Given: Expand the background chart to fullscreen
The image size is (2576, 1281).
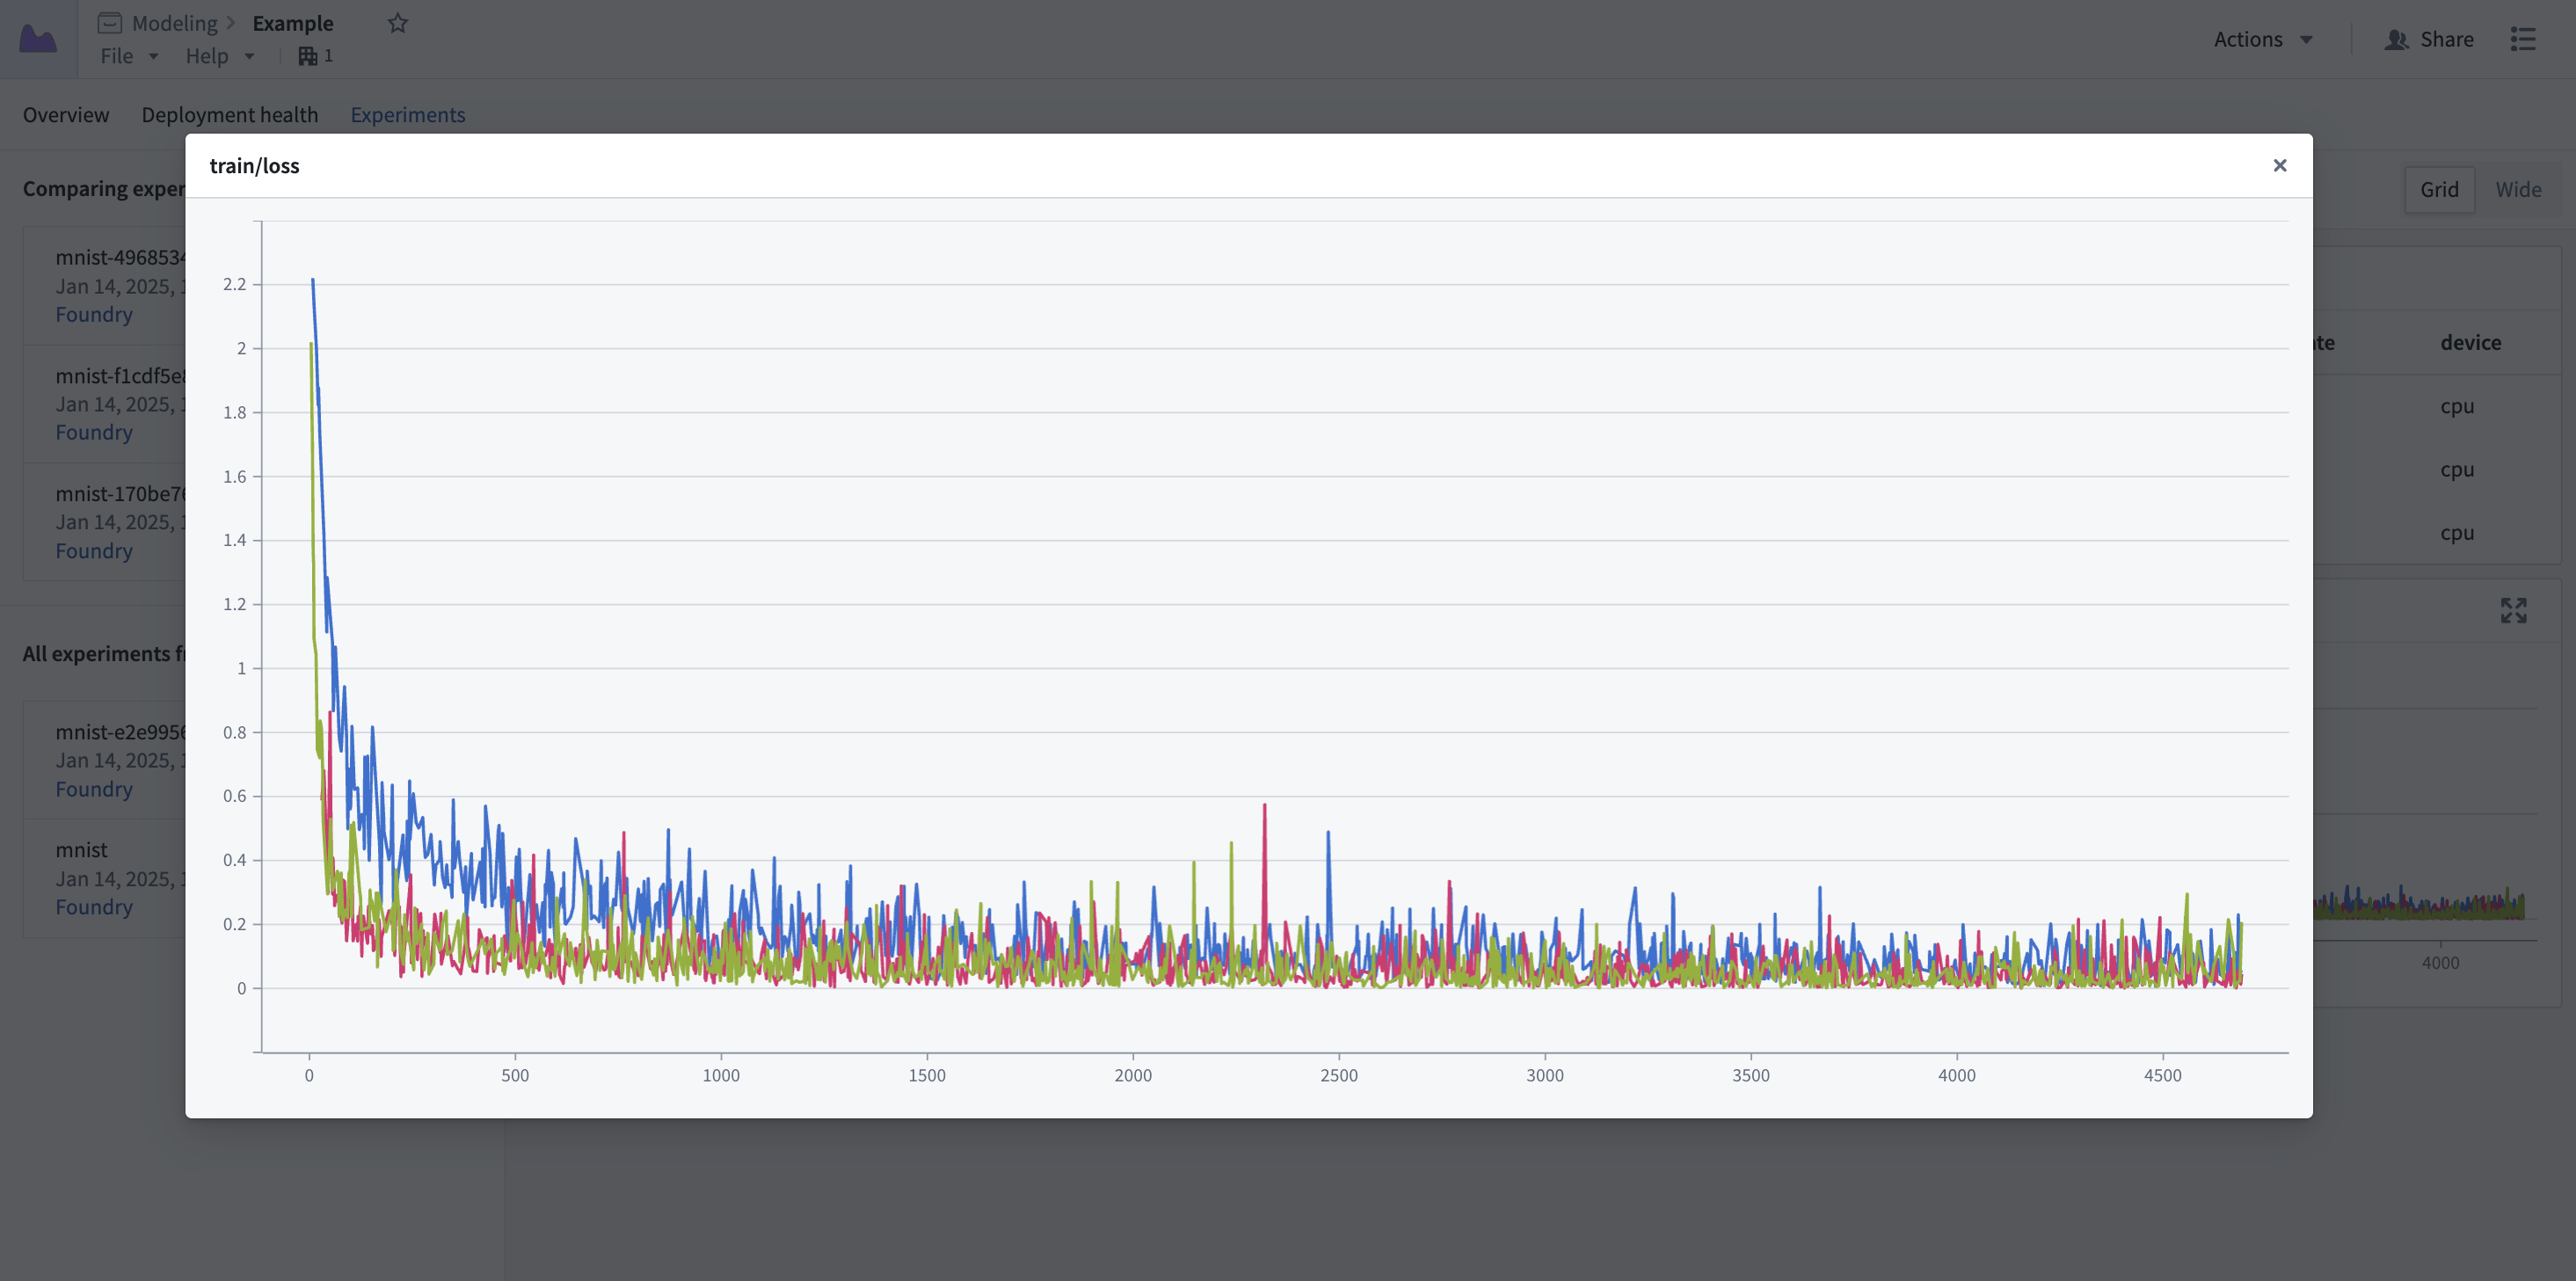Looking at the screenshot, I should pos(2513,610).
